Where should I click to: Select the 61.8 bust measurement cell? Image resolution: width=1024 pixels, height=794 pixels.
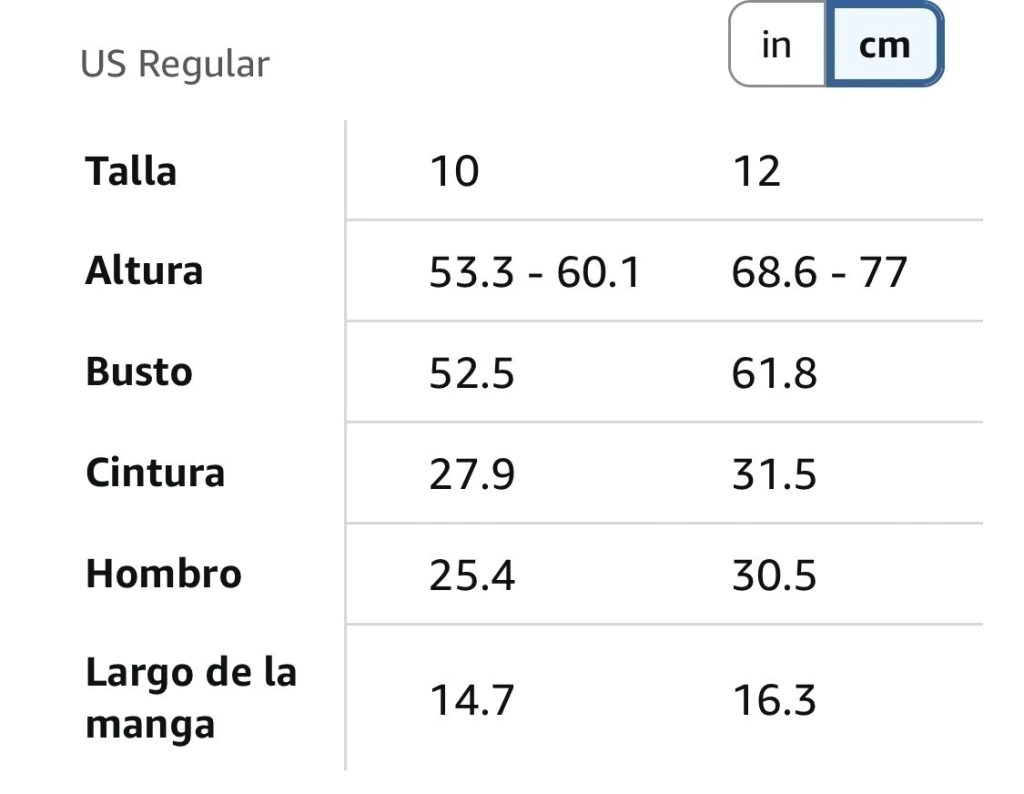774,374
